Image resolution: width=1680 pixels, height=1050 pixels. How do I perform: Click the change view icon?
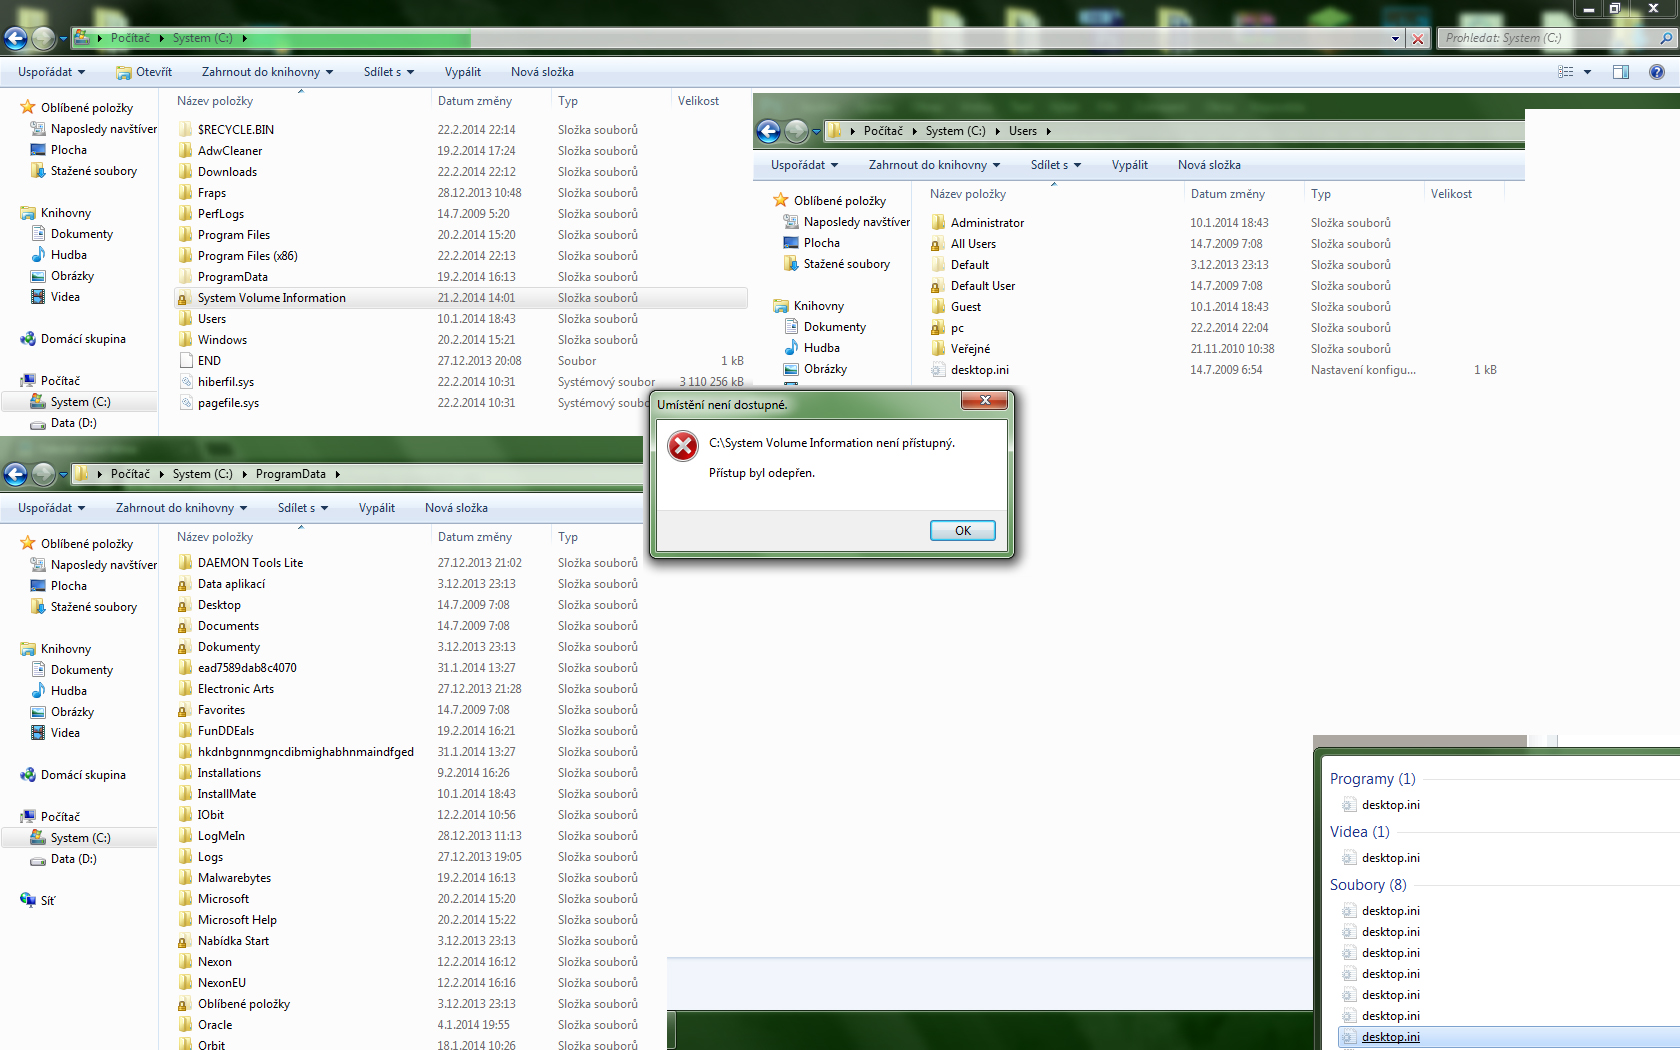[x=1566, y=72]
